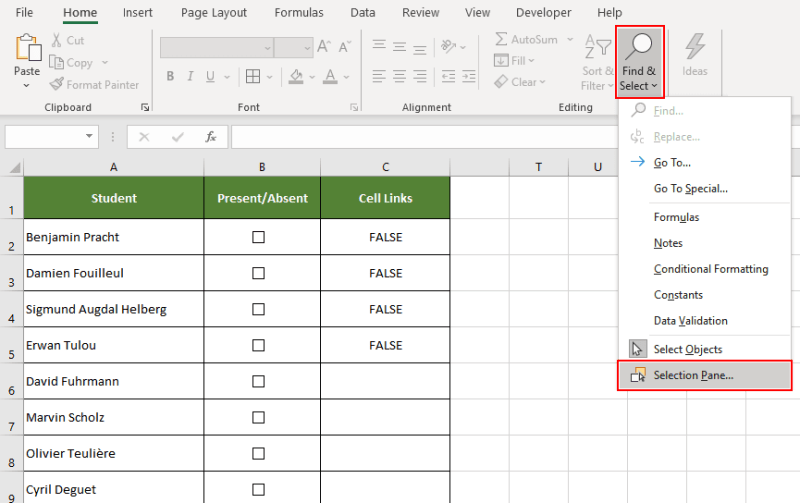
Task: Switch to the Page Layout tab
Action: click(214, 12)
